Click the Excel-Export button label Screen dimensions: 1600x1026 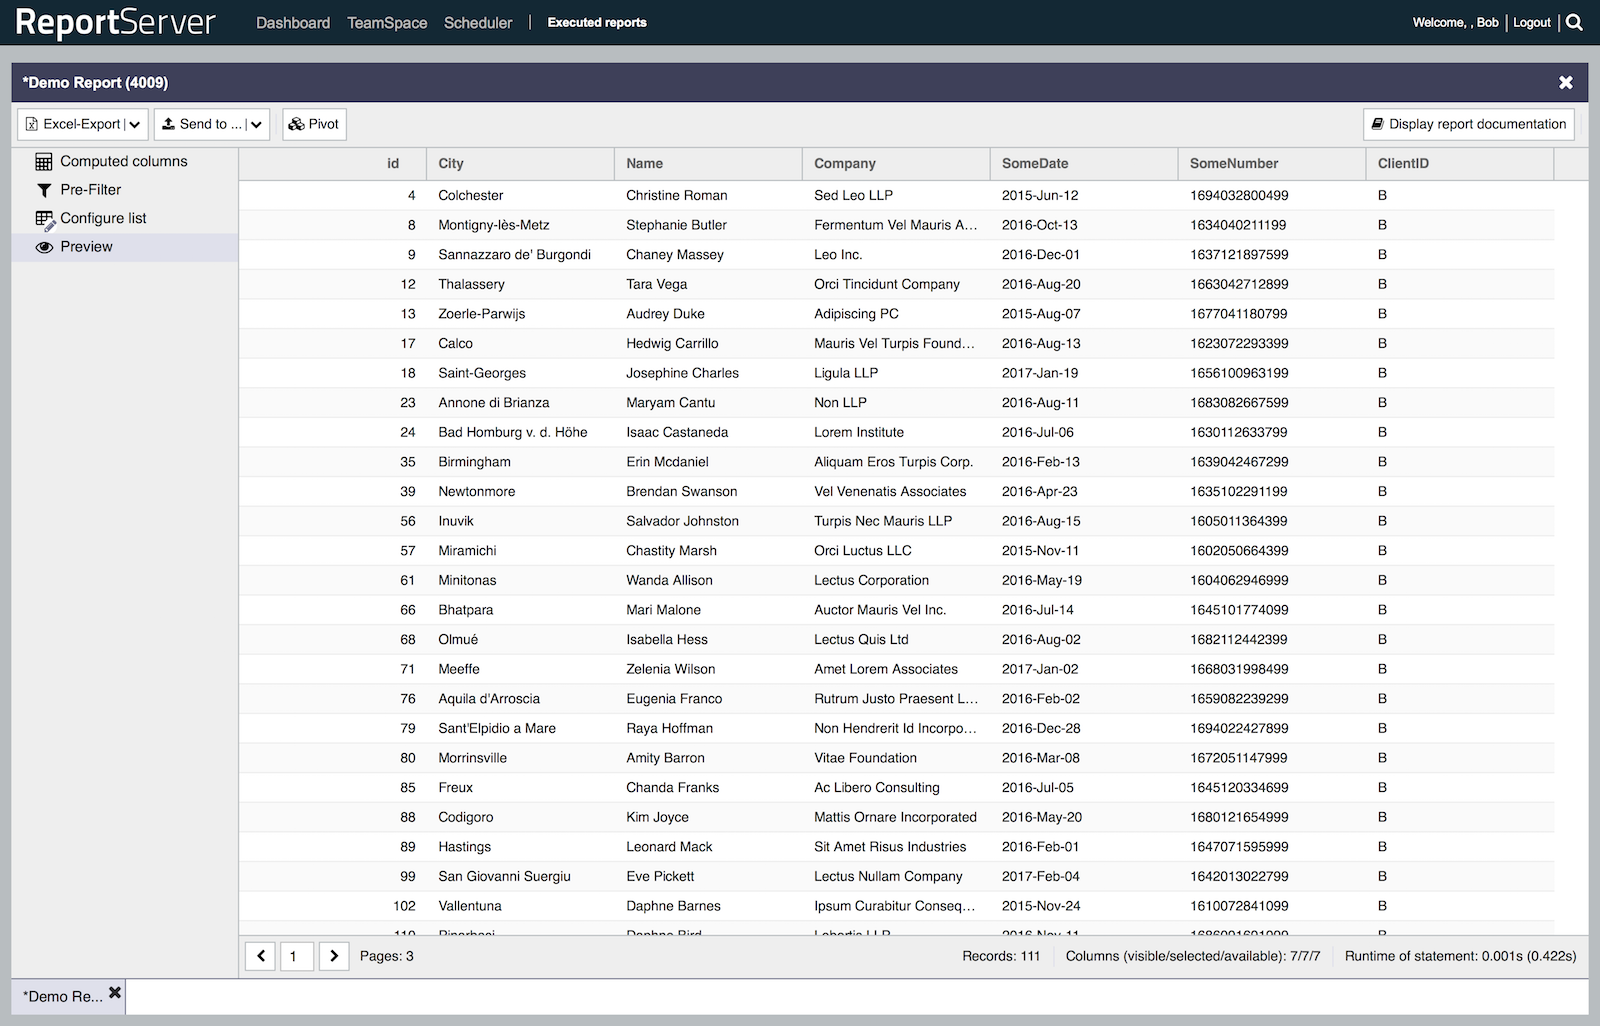(82, 124)
